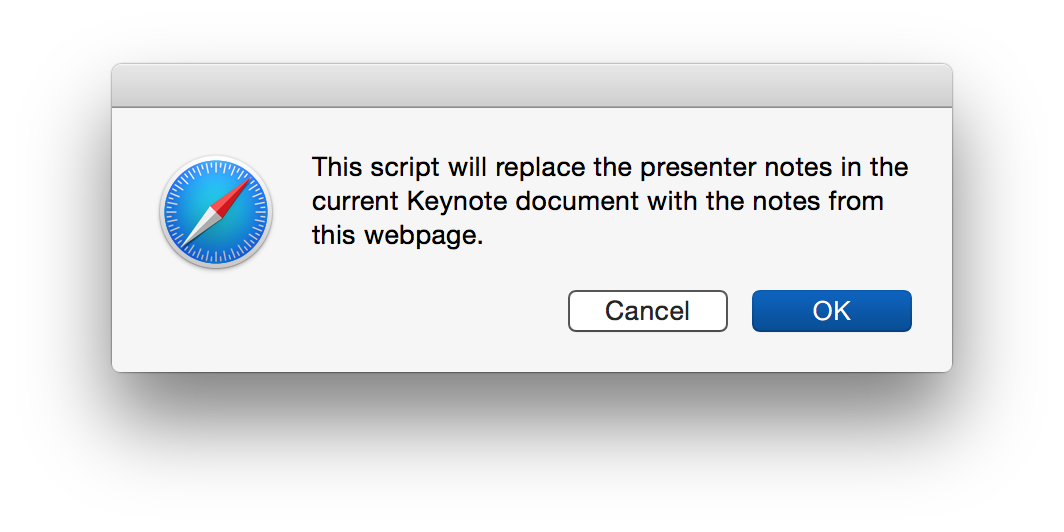1064x532 pixels.
Task: Click the blank dialog area below the Safari icon
Action: pos(216,319)
